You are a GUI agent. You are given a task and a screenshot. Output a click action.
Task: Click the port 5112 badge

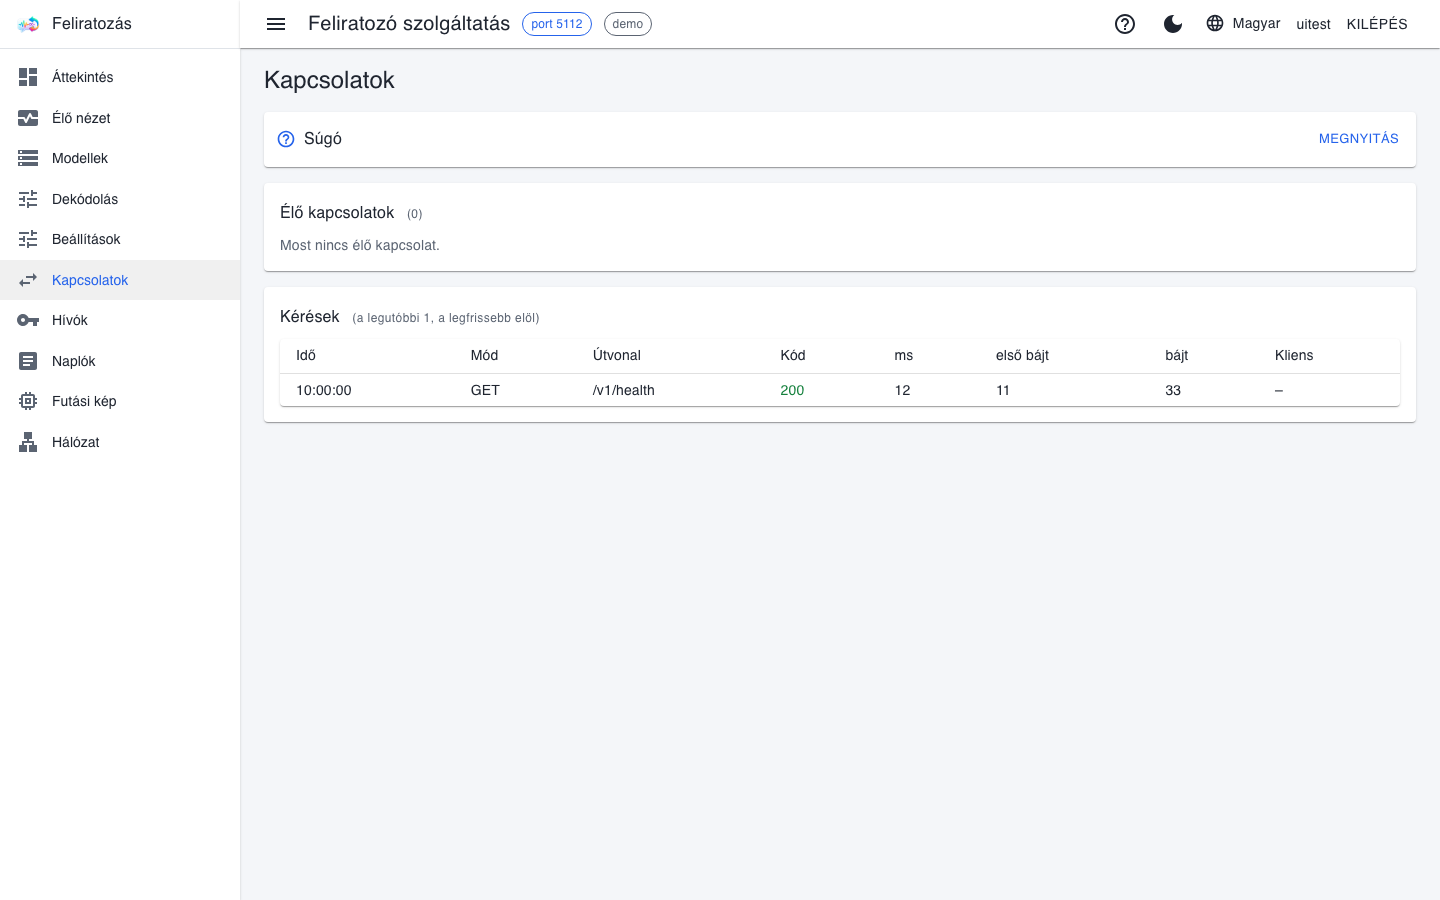(557, 24)
